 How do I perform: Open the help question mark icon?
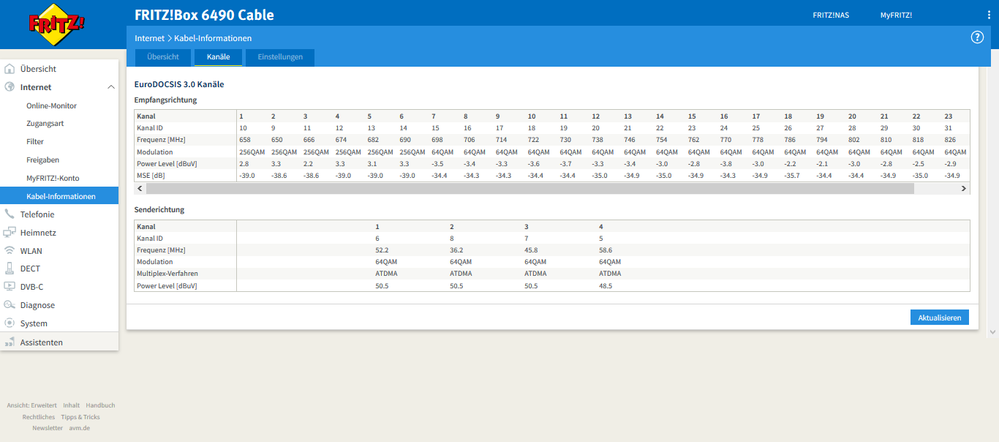pyautogui.click(x=977, y=38)
